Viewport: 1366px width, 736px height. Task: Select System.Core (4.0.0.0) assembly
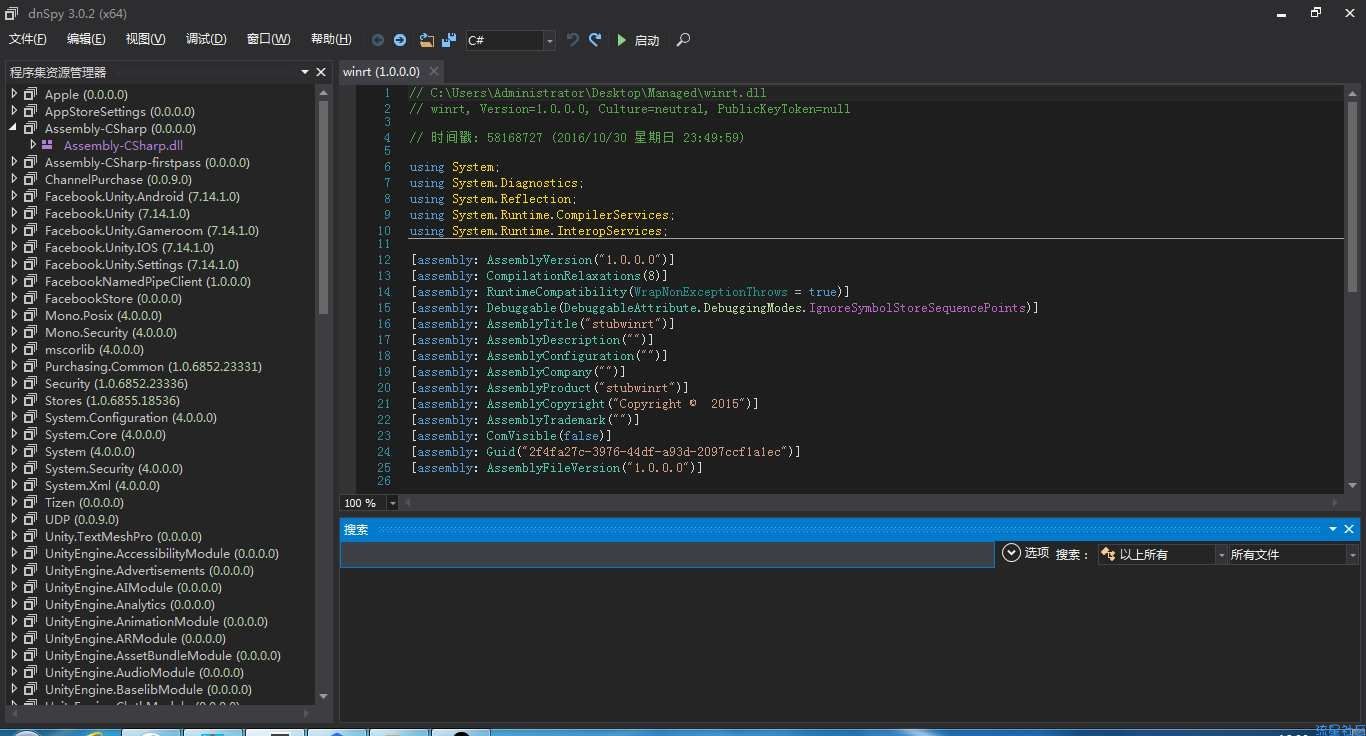105,434
